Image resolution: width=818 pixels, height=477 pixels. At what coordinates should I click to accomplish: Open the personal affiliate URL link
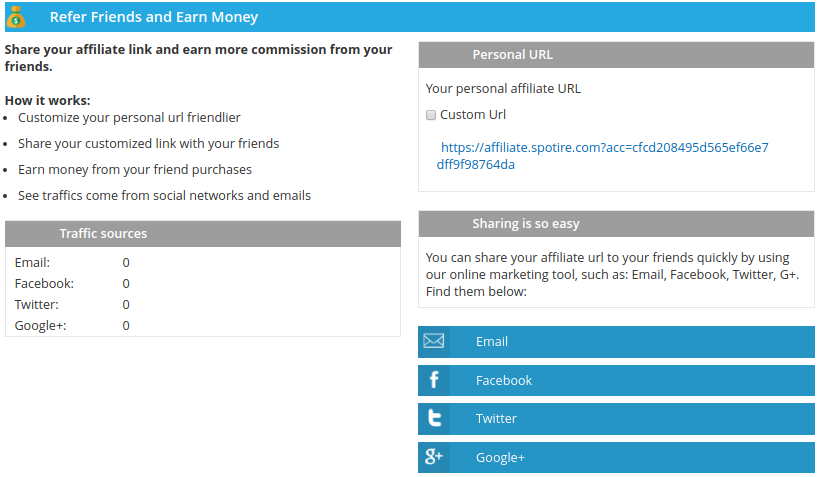(x=603, y=156)
